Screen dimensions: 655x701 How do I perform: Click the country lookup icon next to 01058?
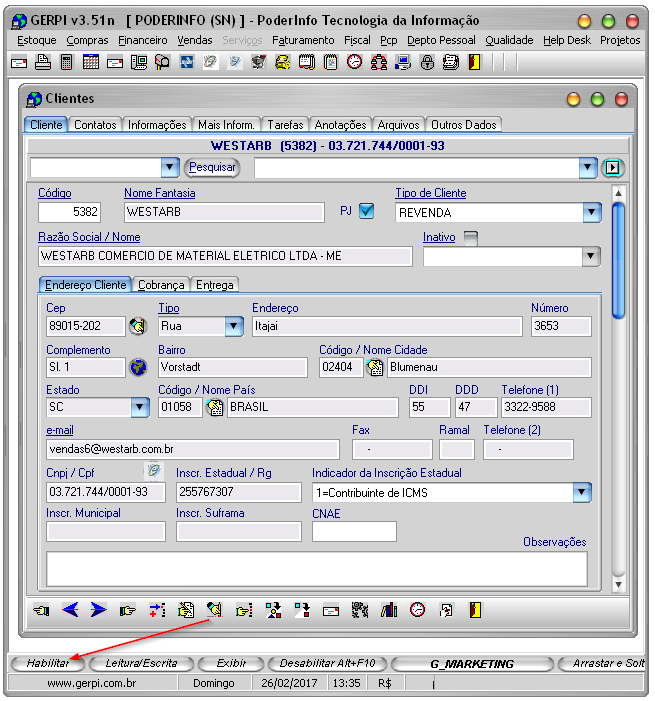click(215, 407)
